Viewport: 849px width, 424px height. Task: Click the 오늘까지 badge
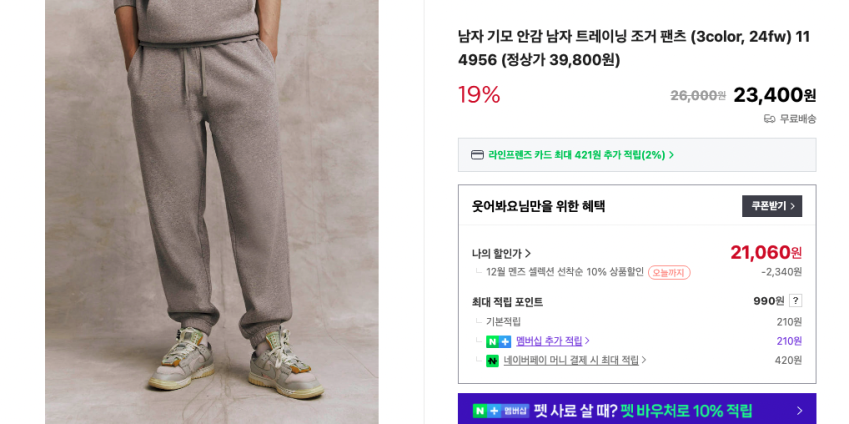point(669,272)
